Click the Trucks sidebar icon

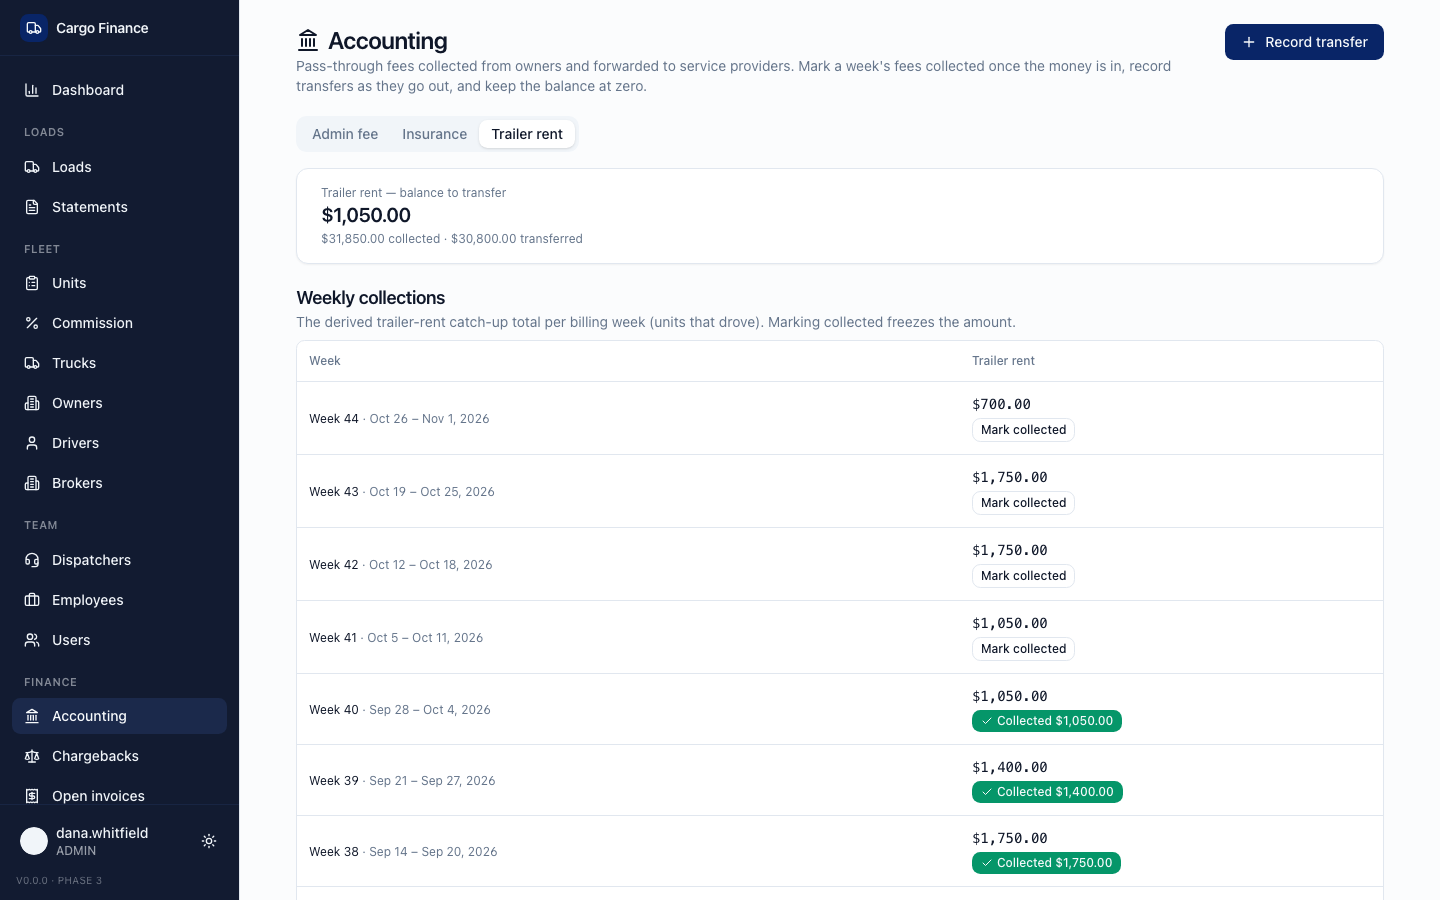[x=32, y=363]
